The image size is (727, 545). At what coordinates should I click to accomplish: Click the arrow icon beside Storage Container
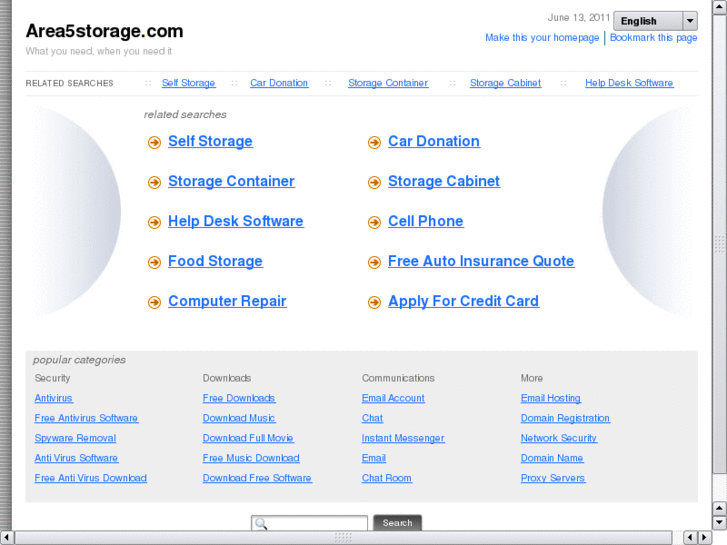pyautogui.click(x=154, y=182)
